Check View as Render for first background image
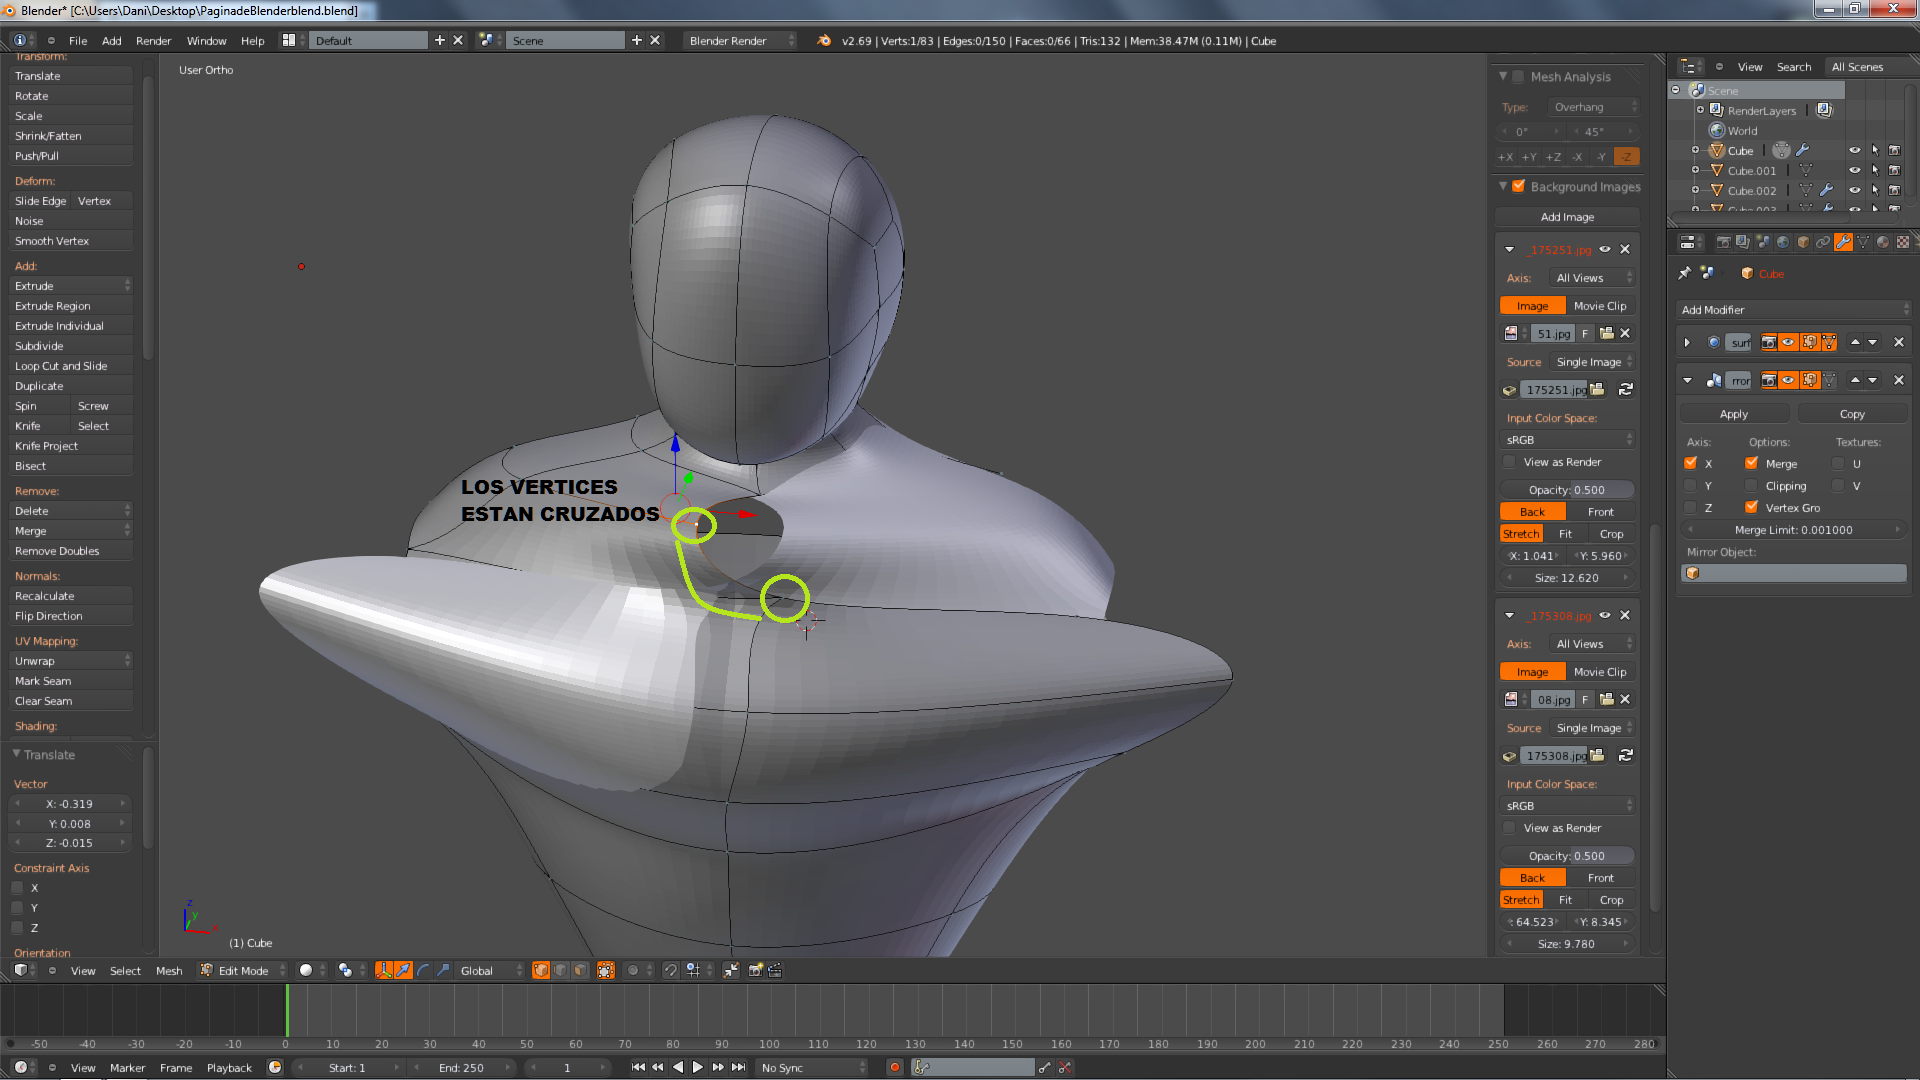 (x=1509, y=462)
